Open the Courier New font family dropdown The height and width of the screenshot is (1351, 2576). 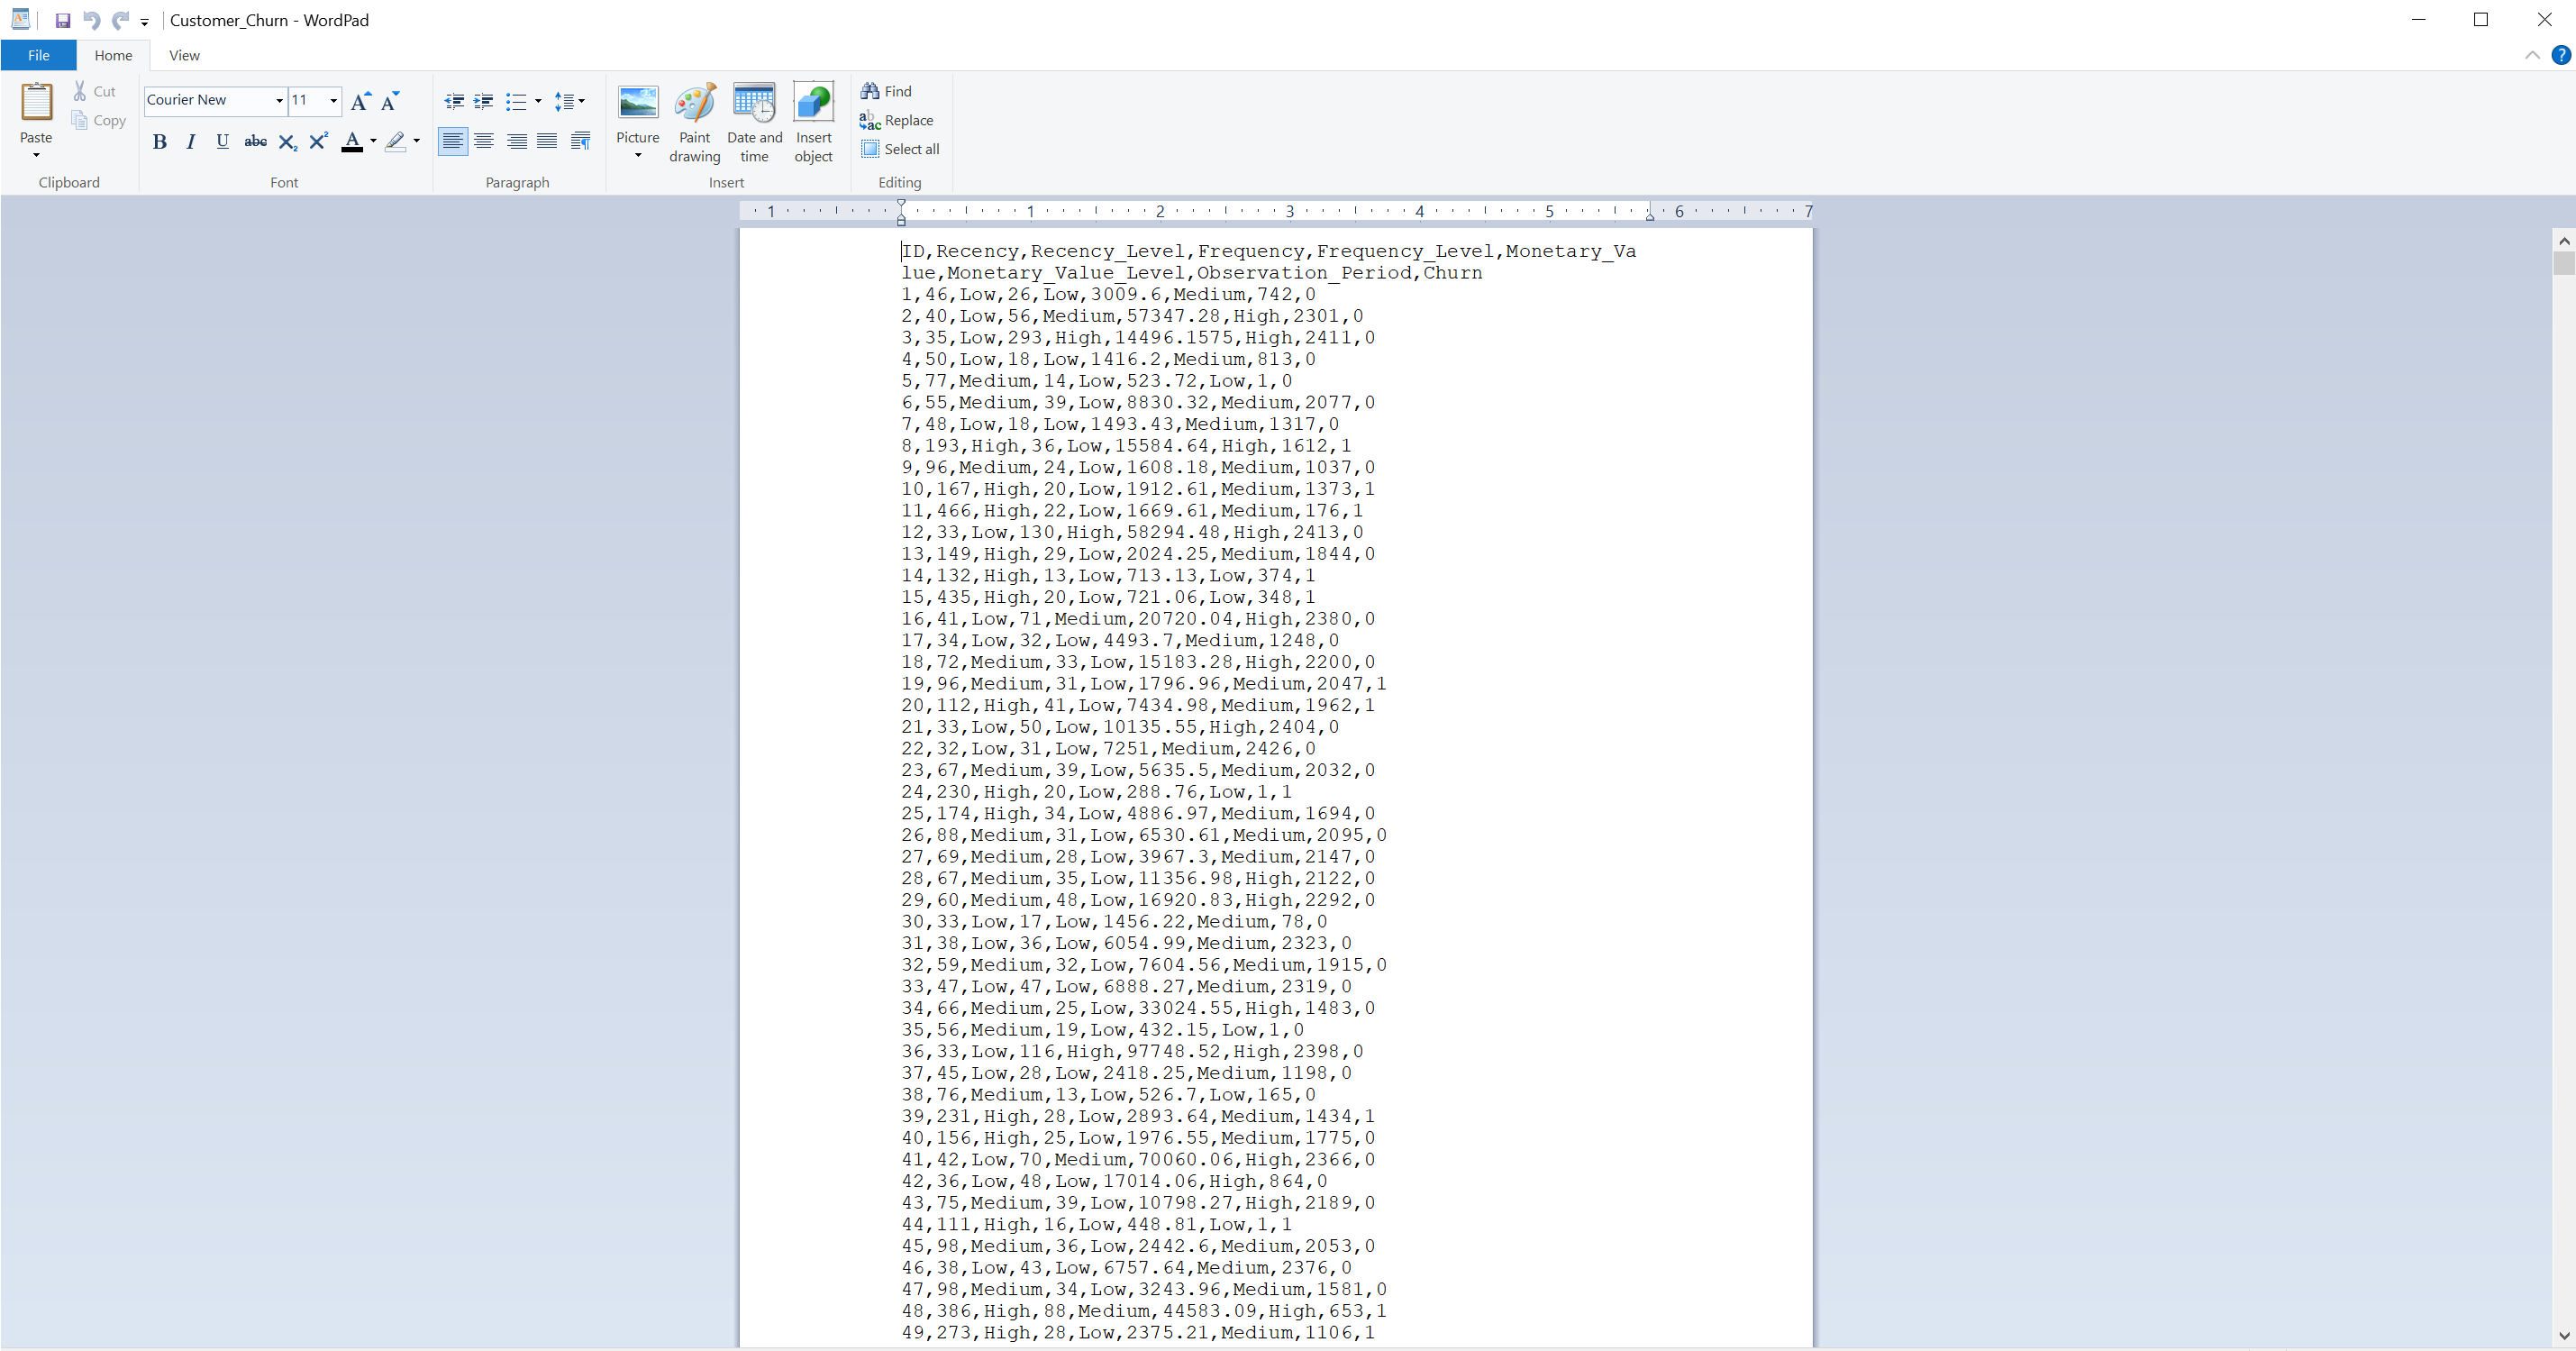[279, 100]
